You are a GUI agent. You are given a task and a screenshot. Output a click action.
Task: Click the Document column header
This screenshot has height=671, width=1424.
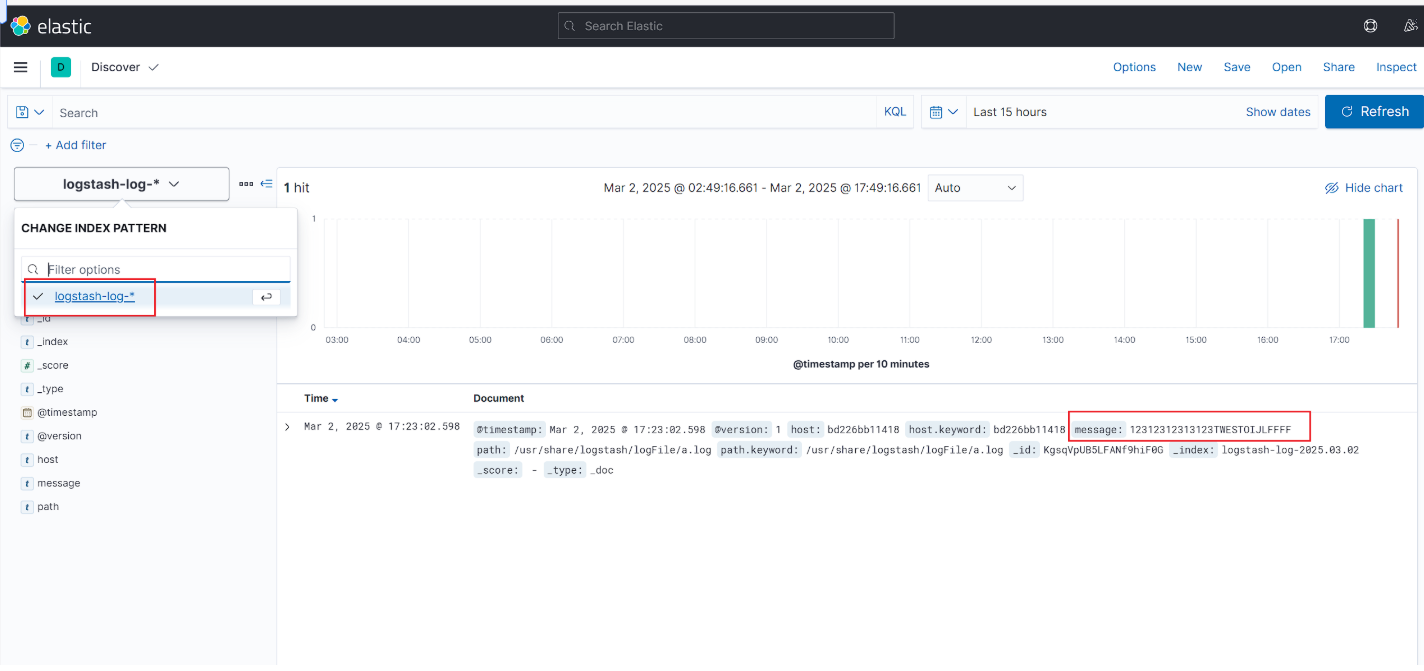point(498,398)
